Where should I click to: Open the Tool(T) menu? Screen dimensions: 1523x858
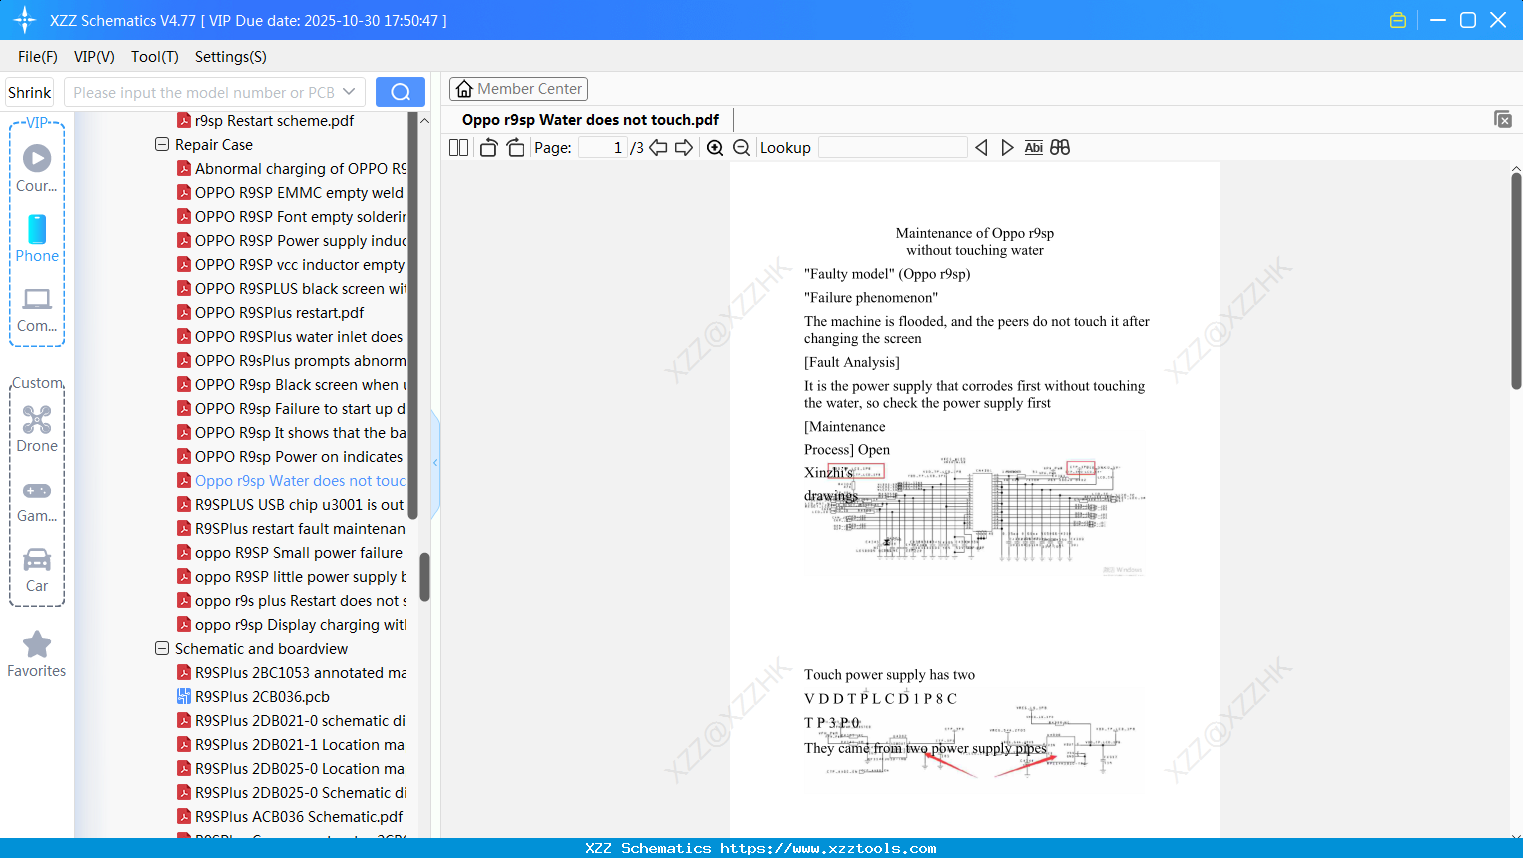click(x=155, y=57)
